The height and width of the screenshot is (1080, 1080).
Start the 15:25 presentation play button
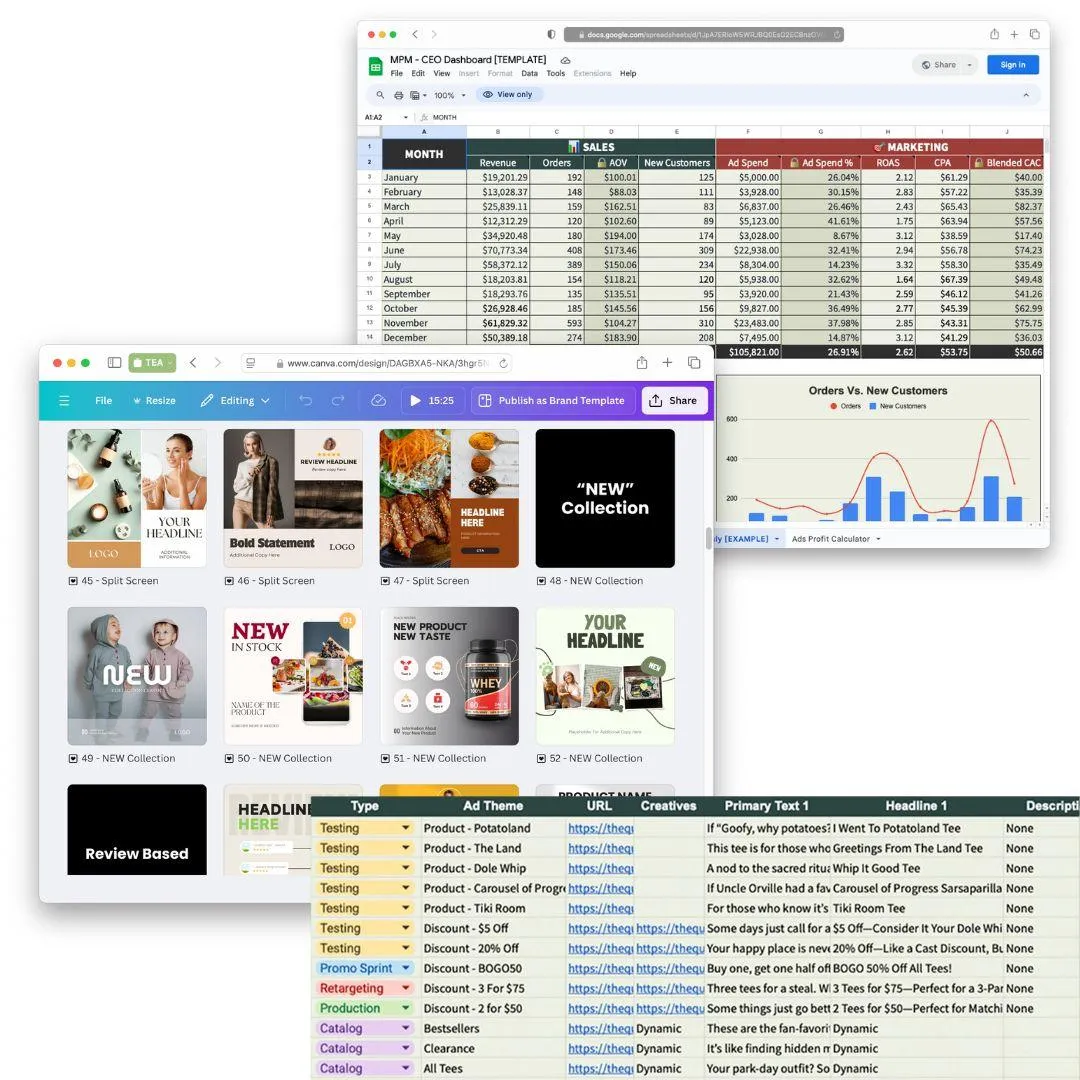415,401
